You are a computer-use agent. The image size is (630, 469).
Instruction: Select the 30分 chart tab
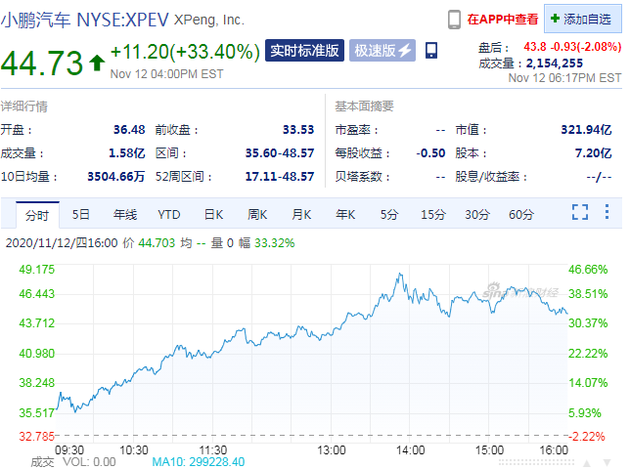coord(477,215)
